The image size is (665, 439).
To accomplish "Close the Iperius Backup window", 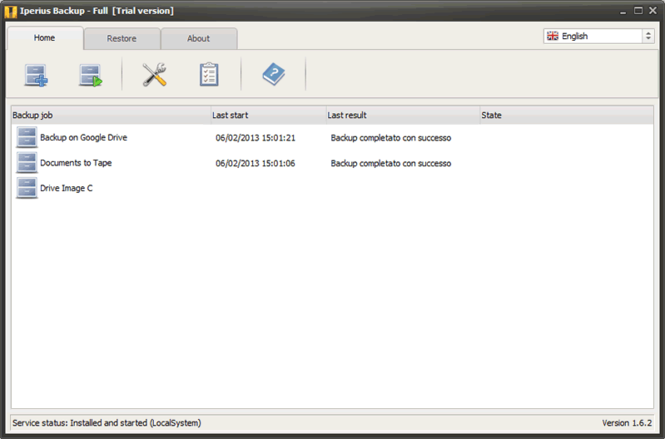I will coord(653,11).
